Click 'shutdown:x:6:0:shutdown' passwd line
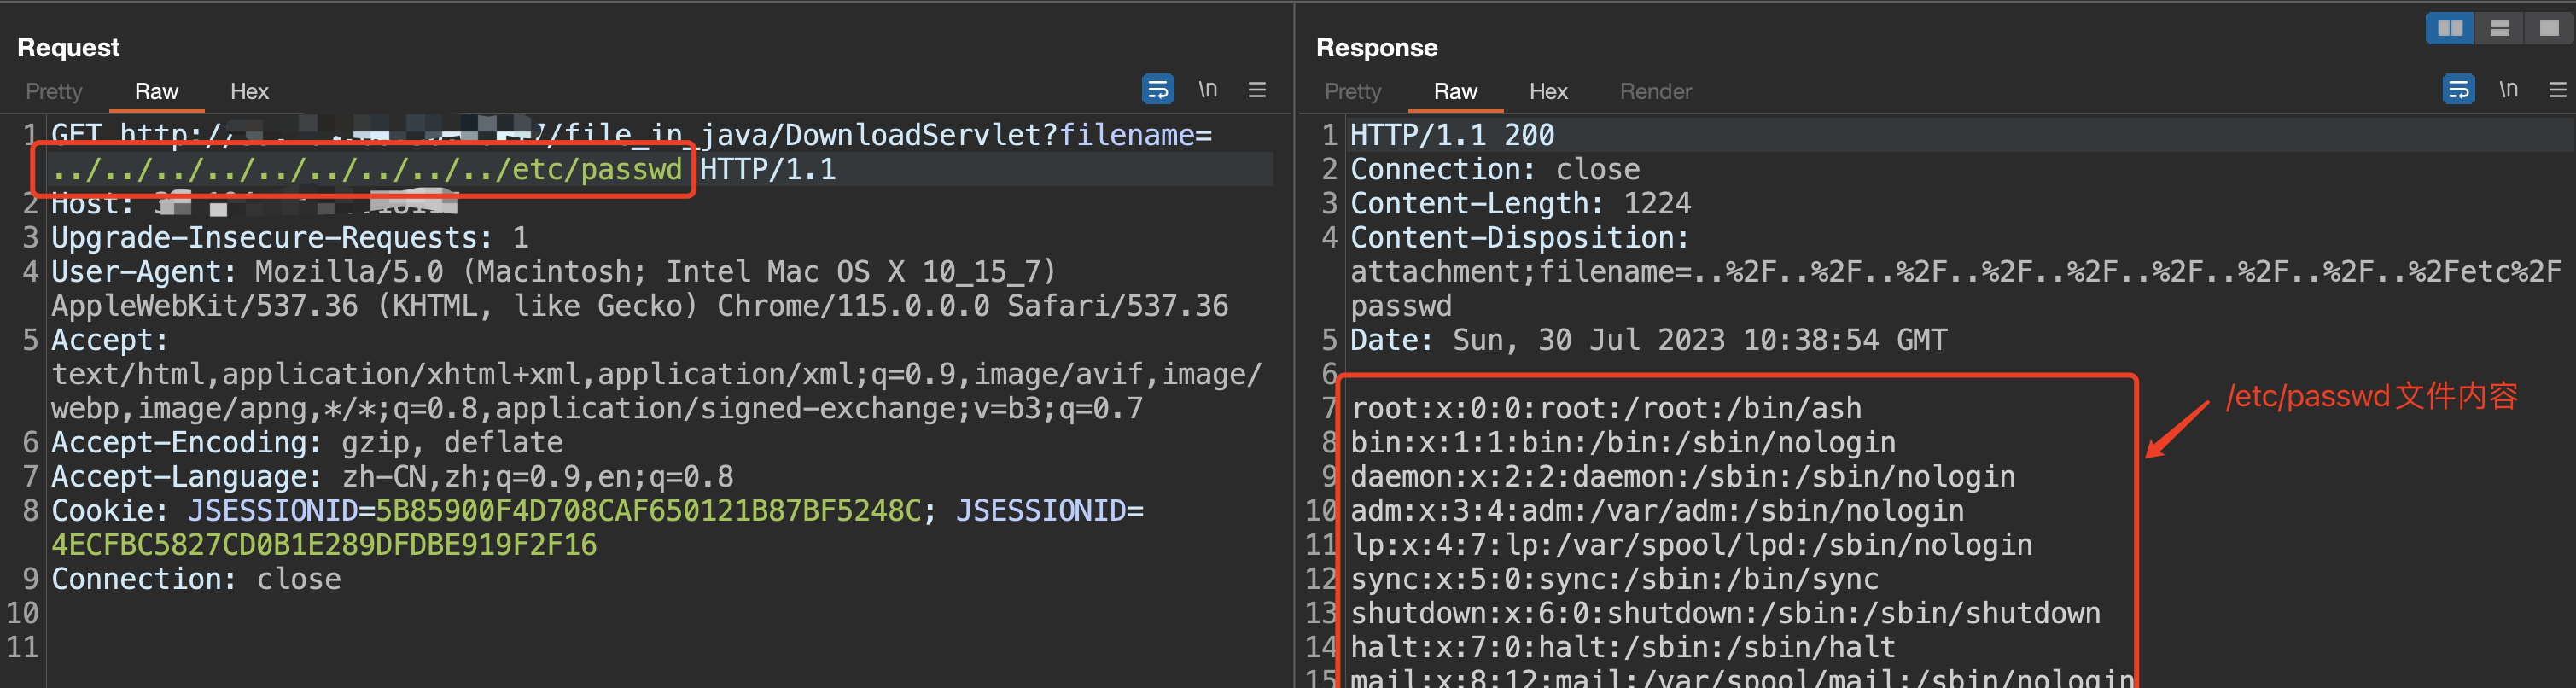 pyautogui.click(x=1725, y=613)
